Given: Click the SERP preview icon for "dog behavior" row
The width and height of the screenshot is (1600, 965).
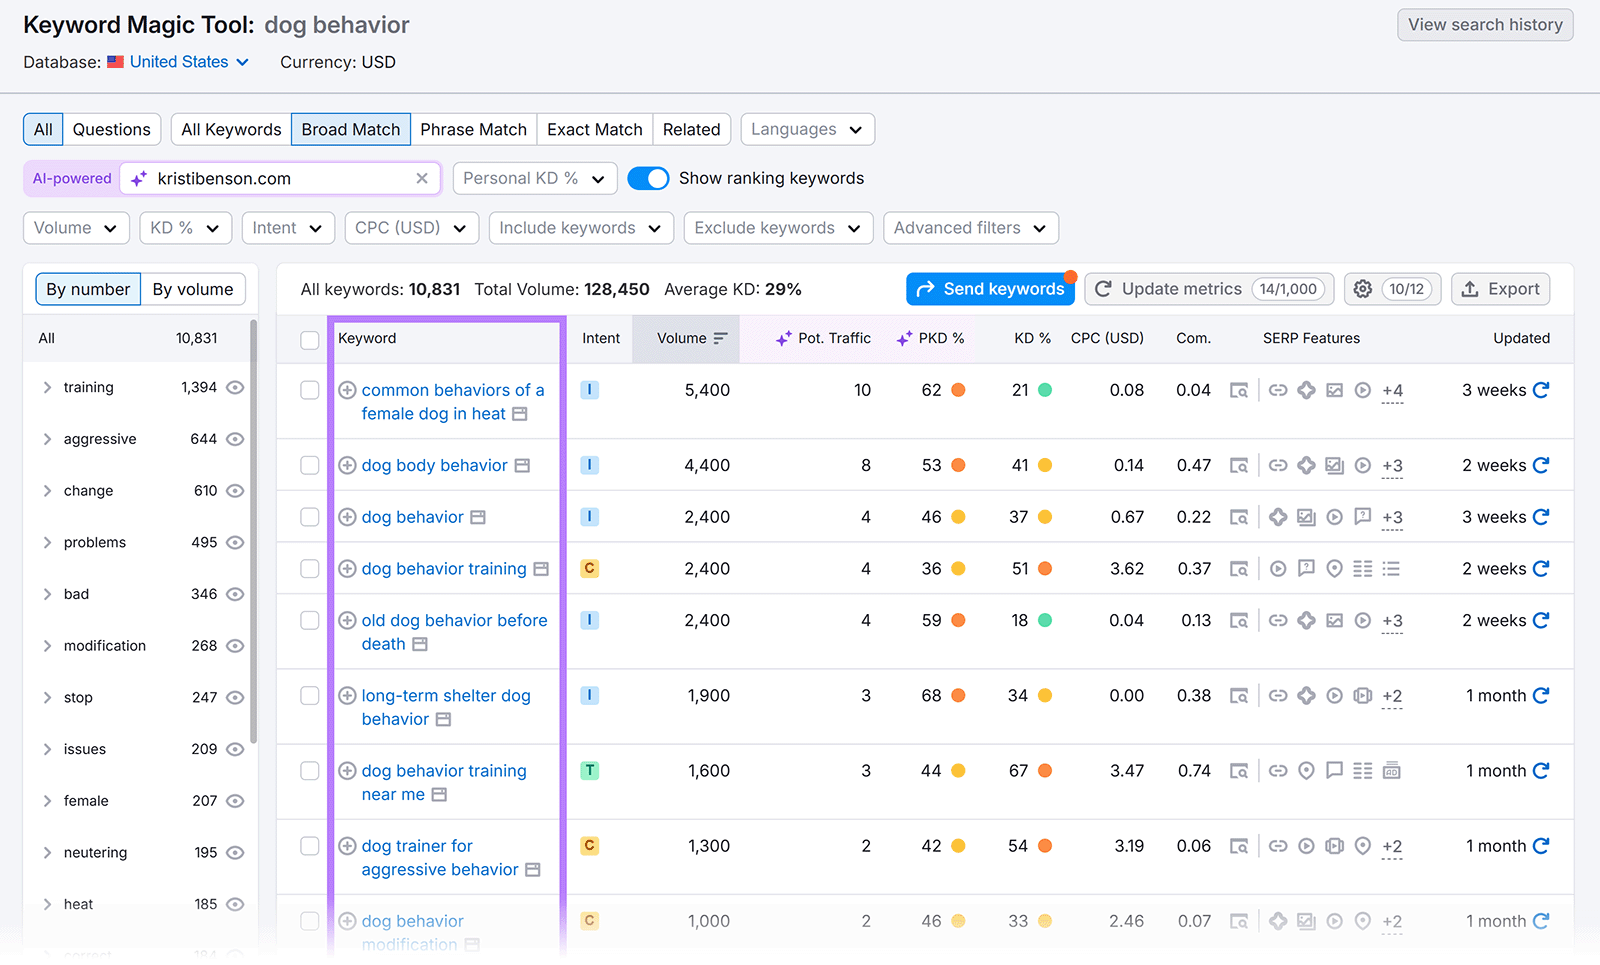Looking at the screenshot, I should [1240, 517].
